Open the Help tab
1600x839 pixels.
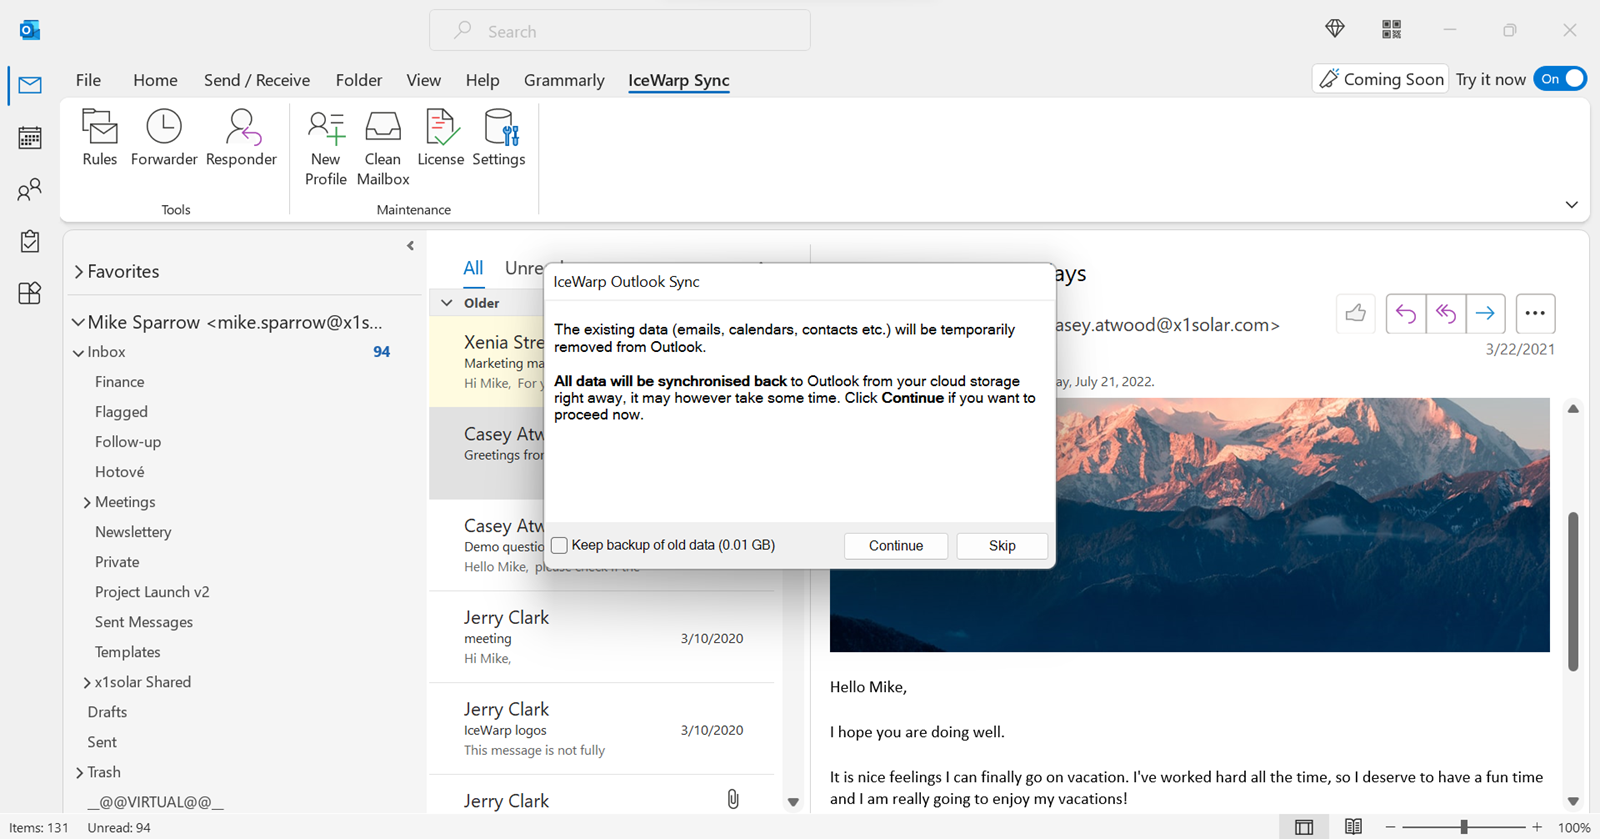pos(482,80)
